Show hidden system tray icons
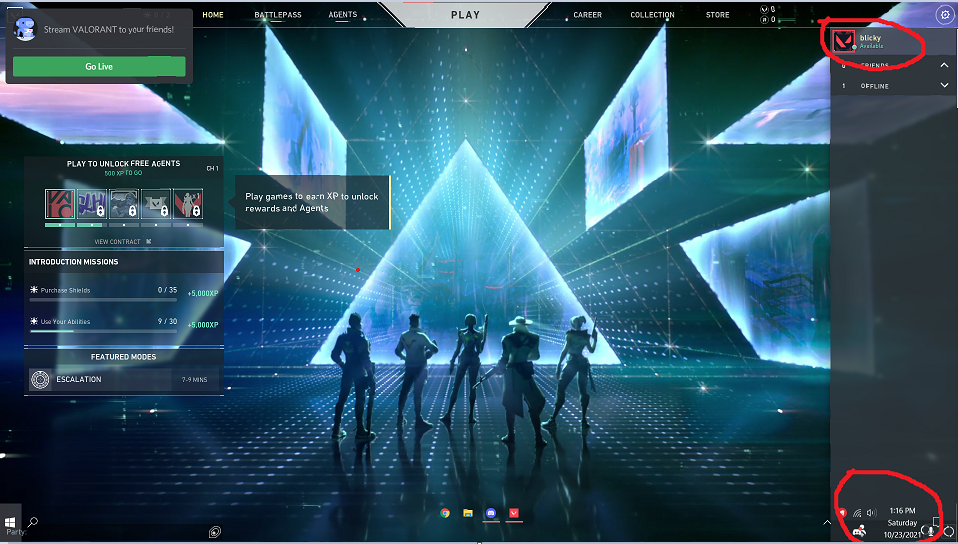 827,523
